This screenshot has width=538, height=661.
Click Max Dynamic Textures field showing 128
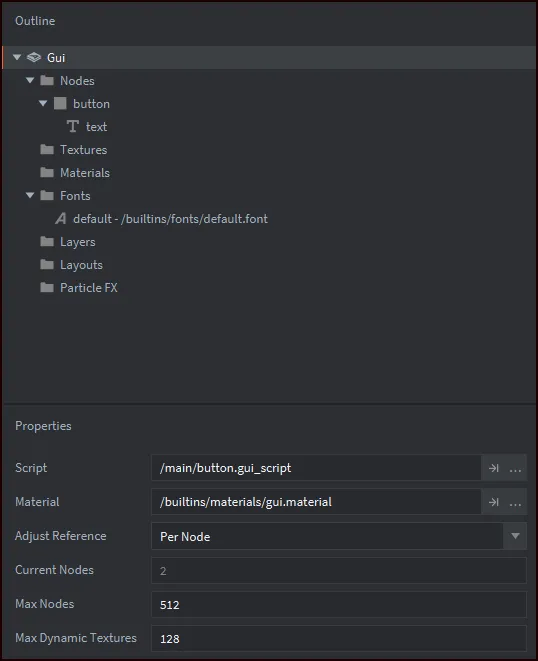339,638
